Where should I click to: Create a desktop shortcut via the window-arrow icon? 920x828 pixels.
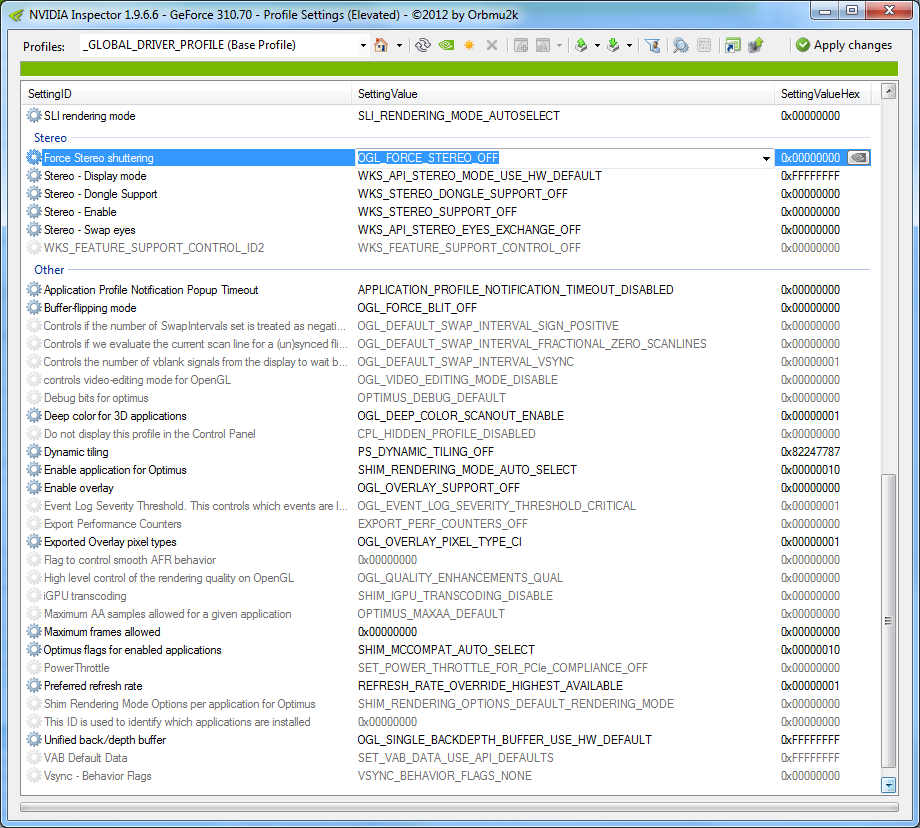click(x=733, y=45)
